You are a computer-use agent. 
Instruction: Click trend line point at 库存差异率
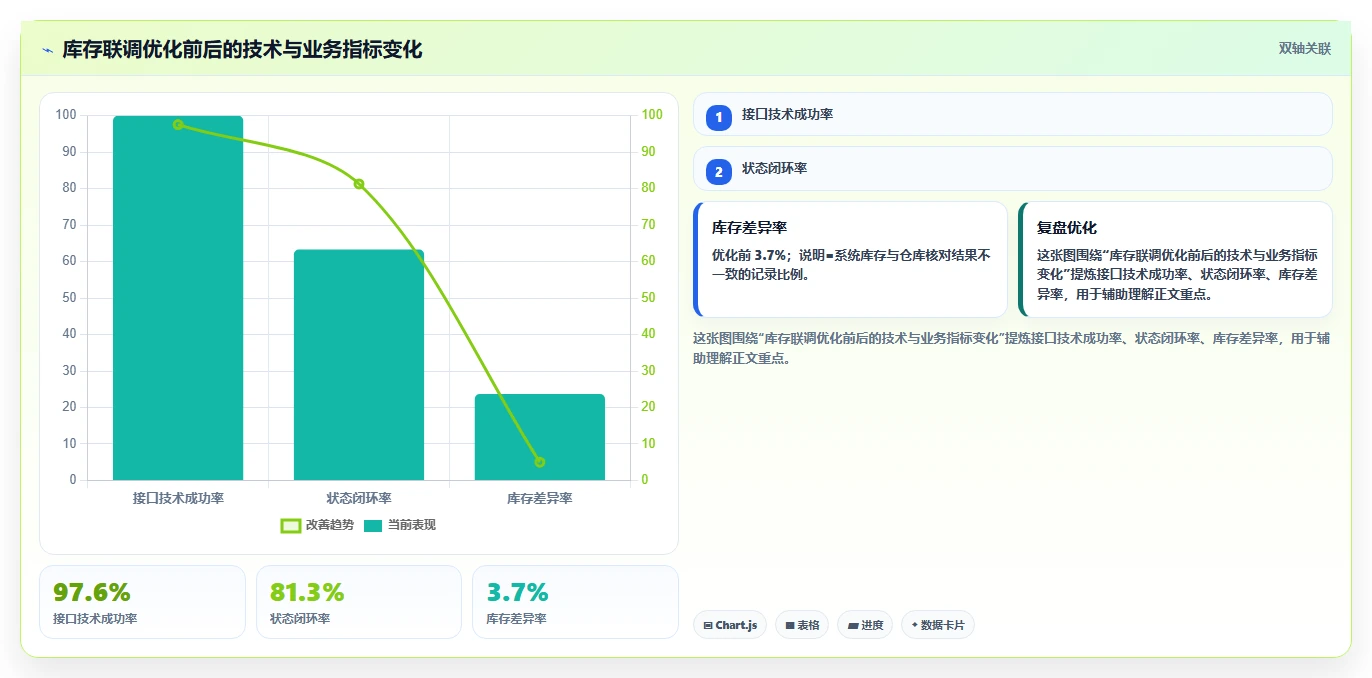(x=540, y=462)
